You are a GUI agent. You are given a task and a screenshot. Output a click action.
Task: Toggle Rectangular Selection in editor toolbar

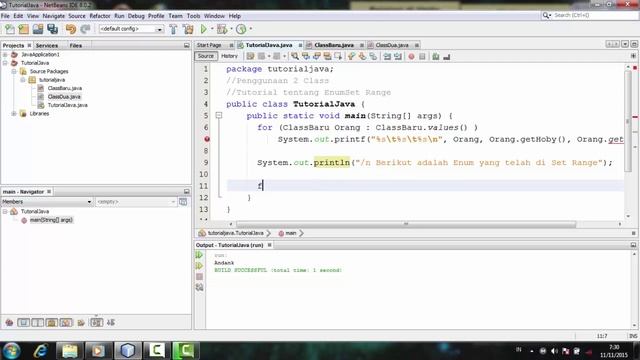tap(338, 56)
